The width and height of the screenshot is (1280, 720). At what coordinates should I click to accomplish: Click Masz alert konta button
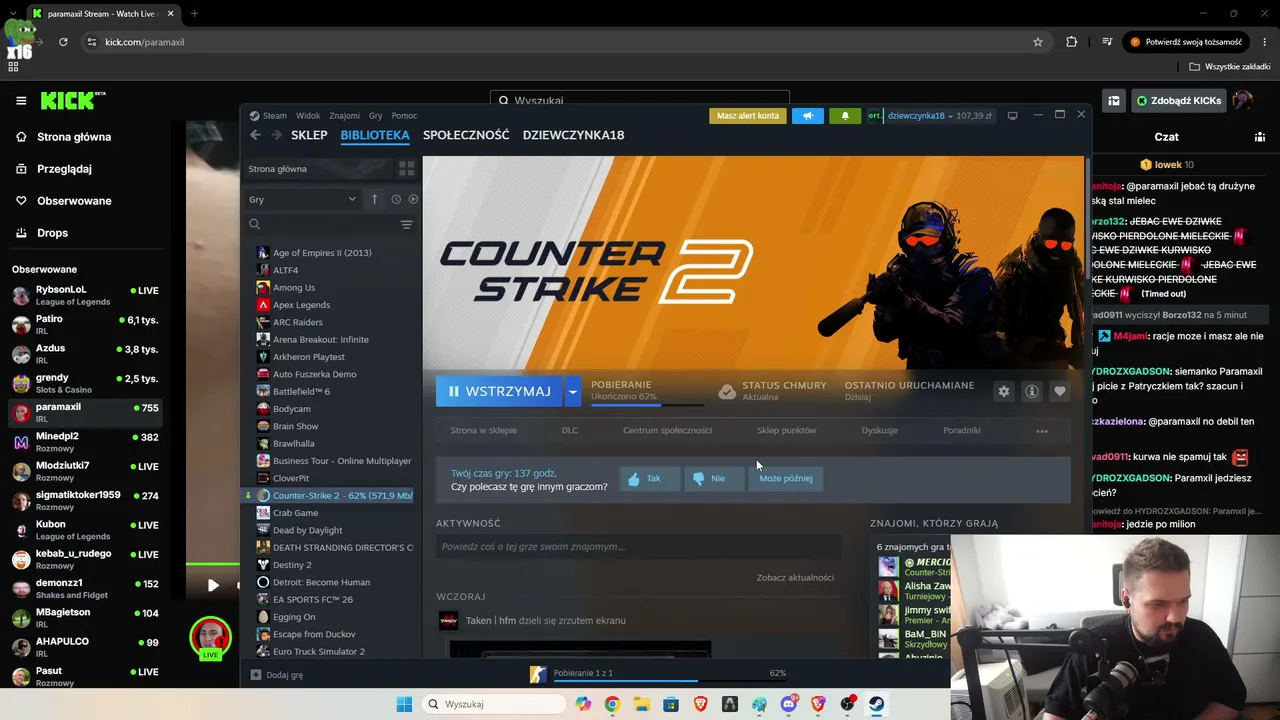(x=748, y=116)
